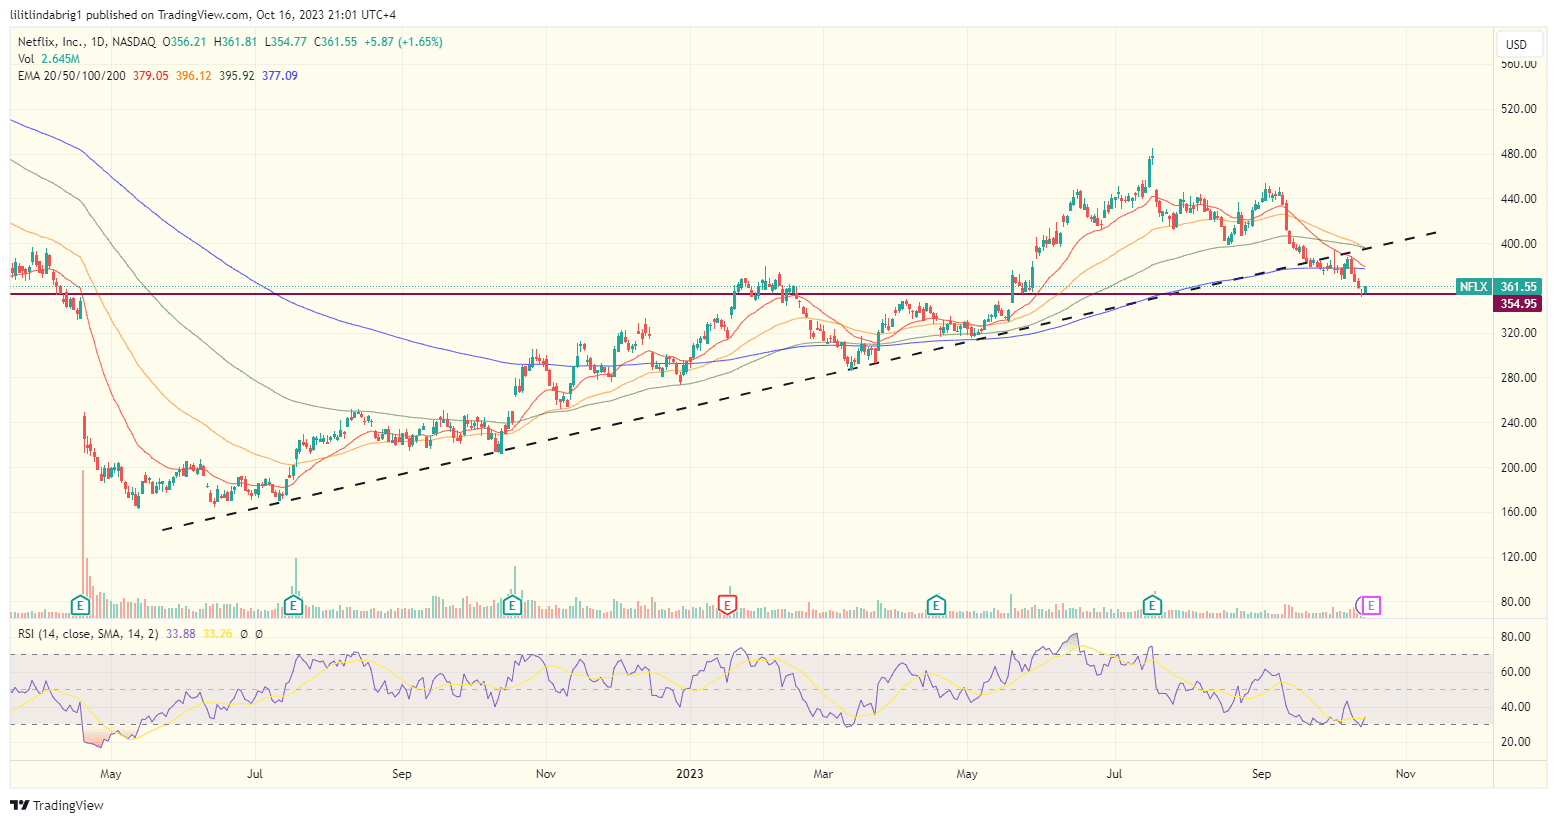Click the E earnings badge below November 2022
The width and height of the screenshot is (1557, 823).
(512, 605)
